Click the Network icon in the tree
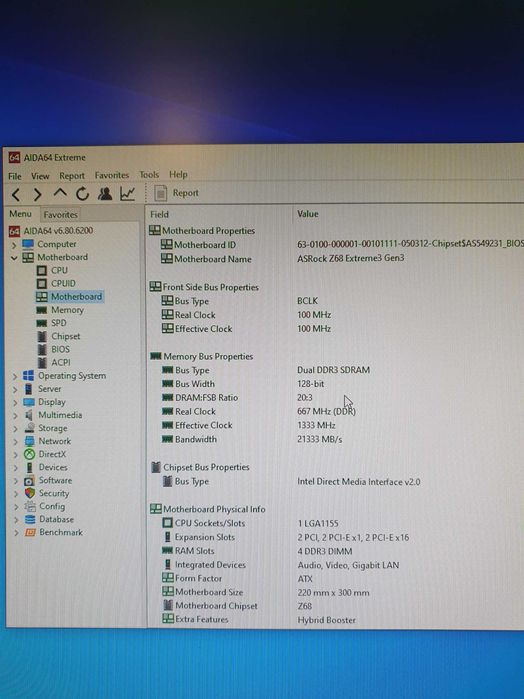The width and height of the screenshot is (524, 699). coord(29,441)
